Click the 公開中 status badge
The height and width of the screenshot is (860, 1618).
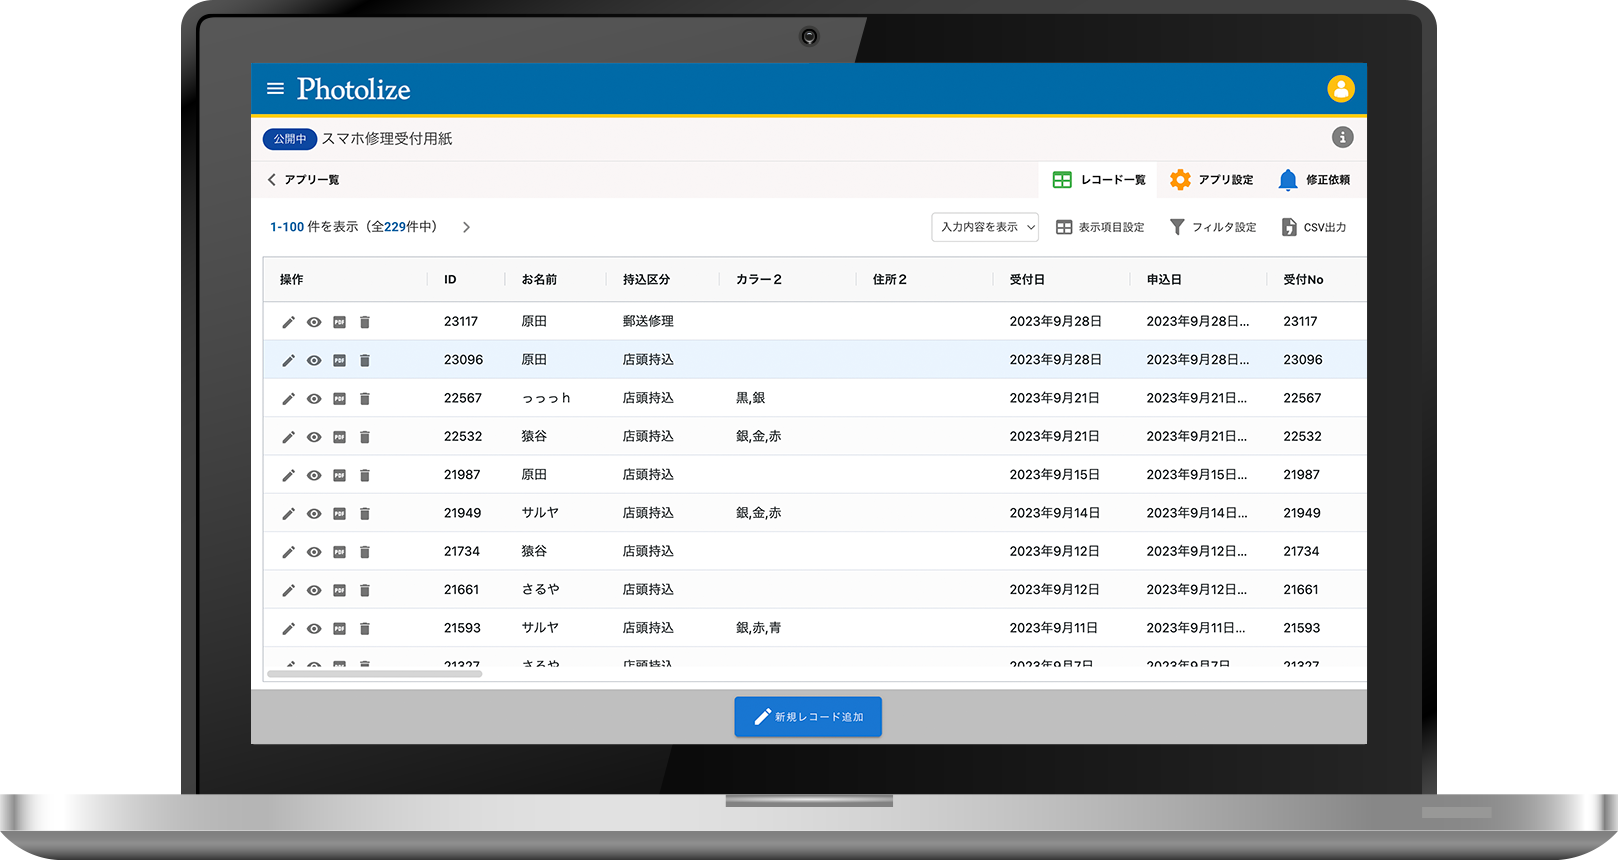(x=290, y=139)
